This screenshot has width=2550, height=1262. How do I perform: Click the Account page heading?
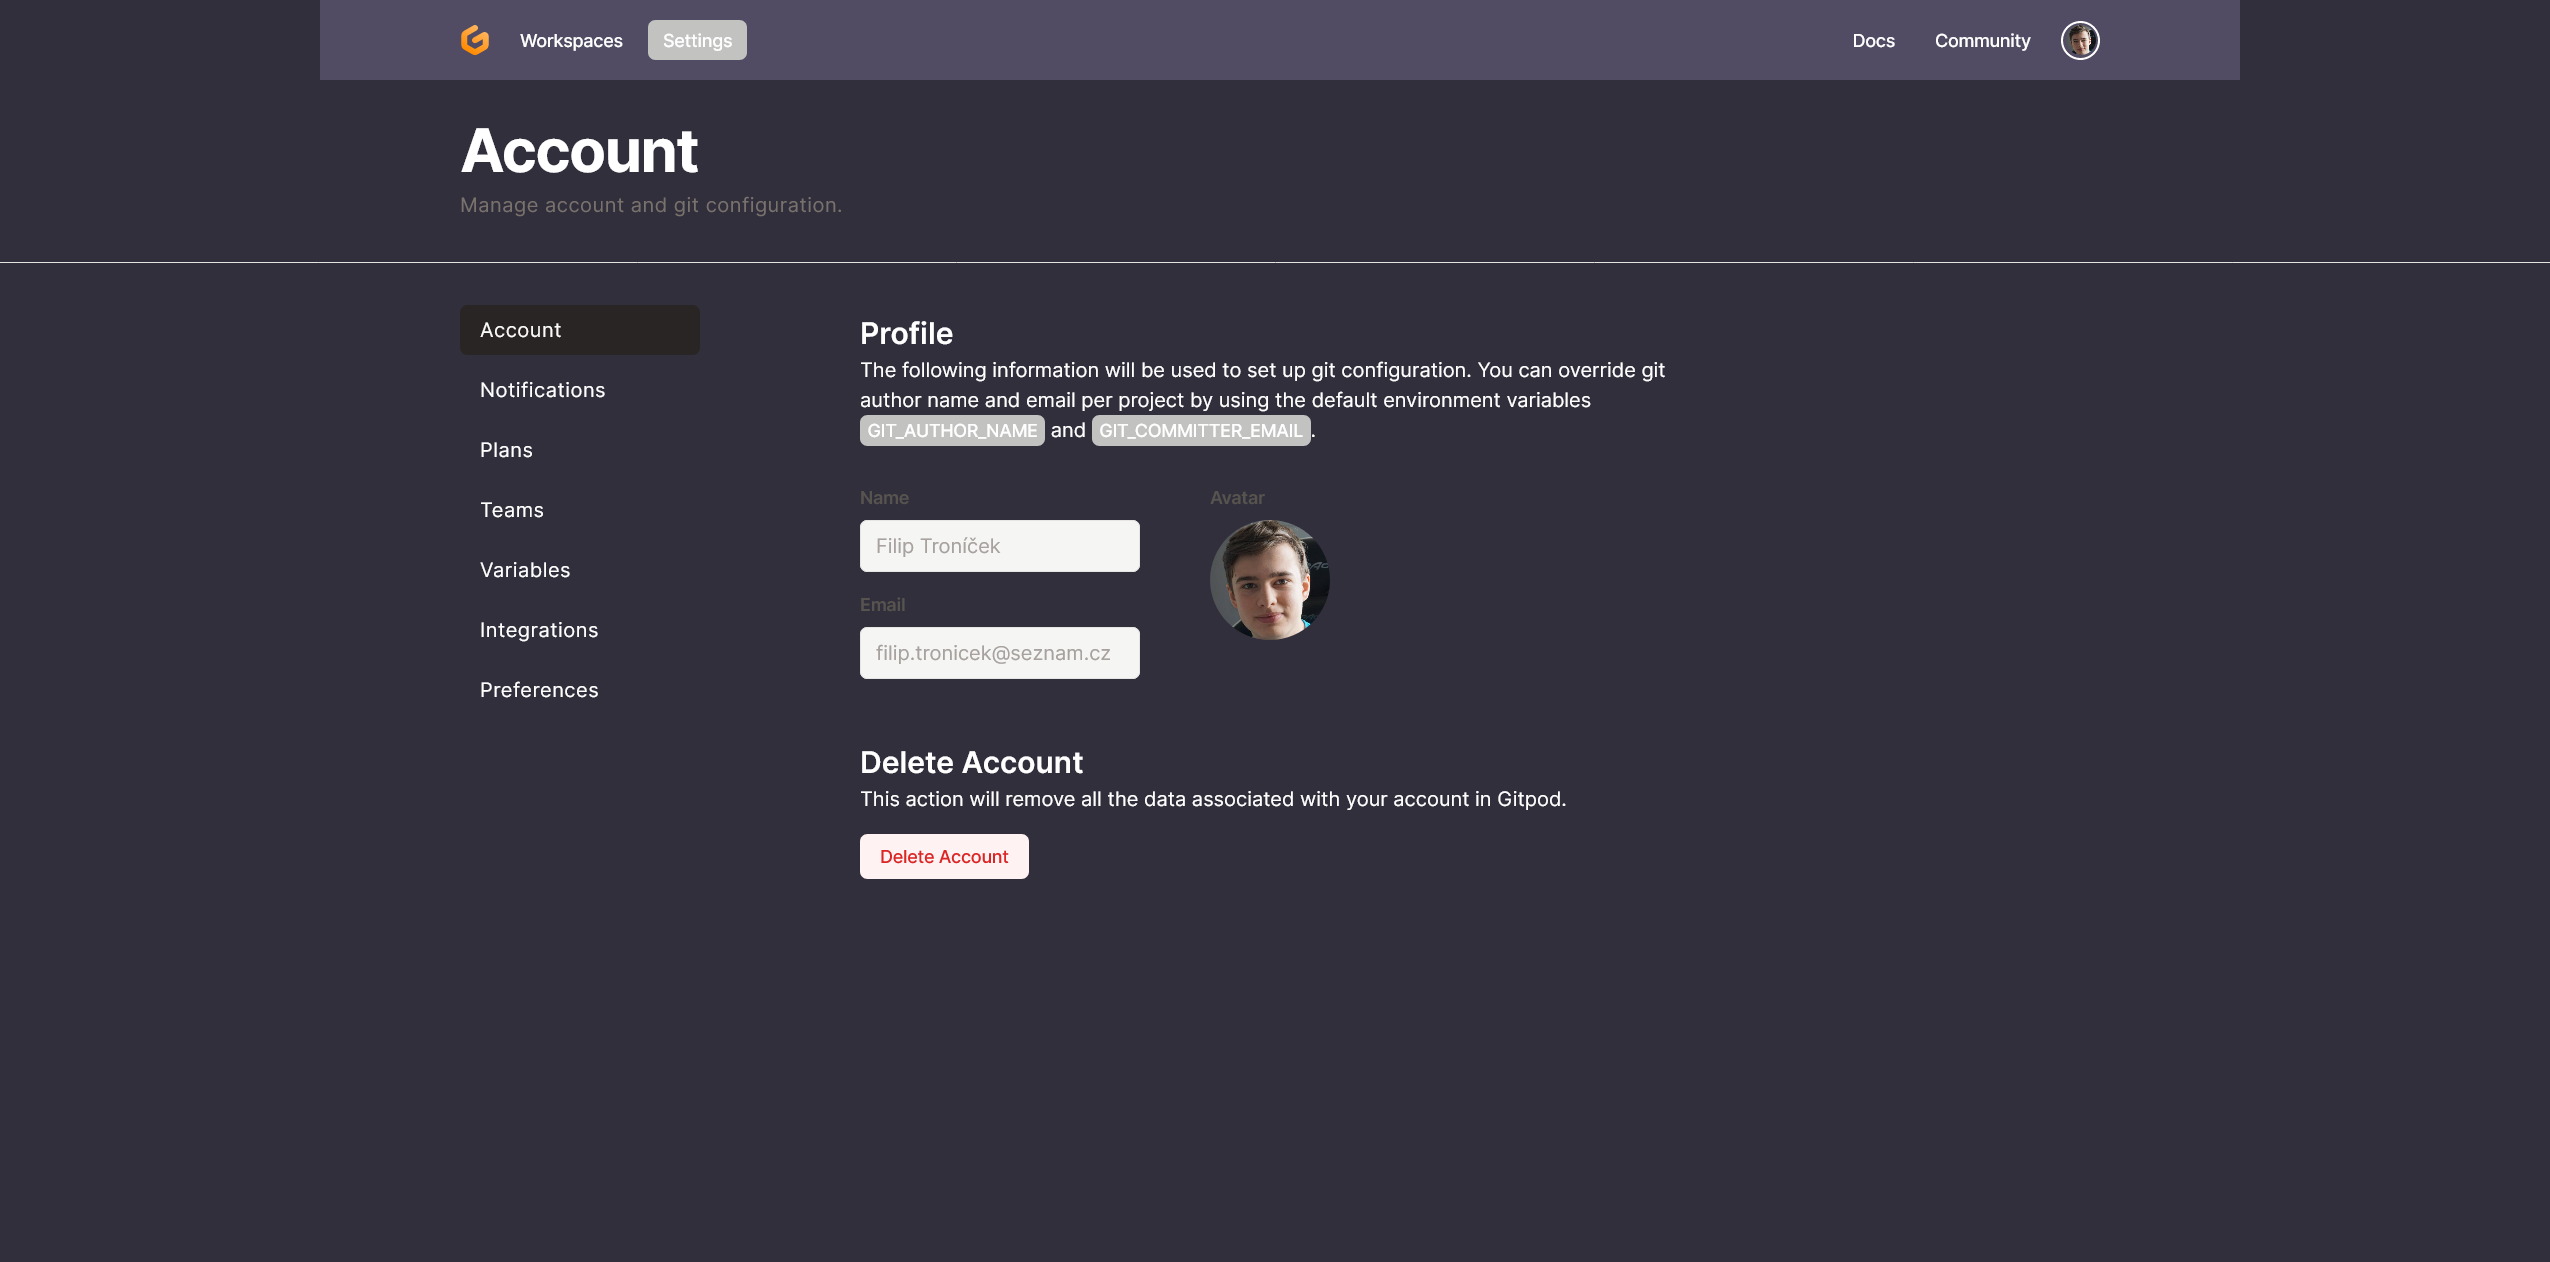(579, 150)
